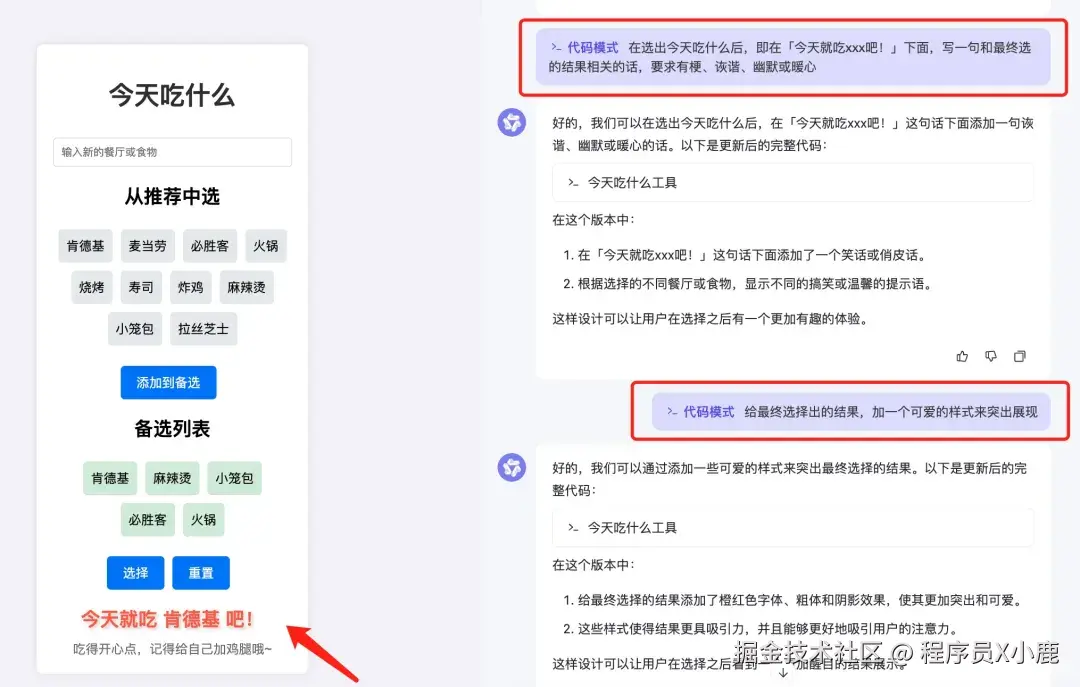
Task: Expand the second 今天吃什么工具 code block
Action: (x=791, y=527)
